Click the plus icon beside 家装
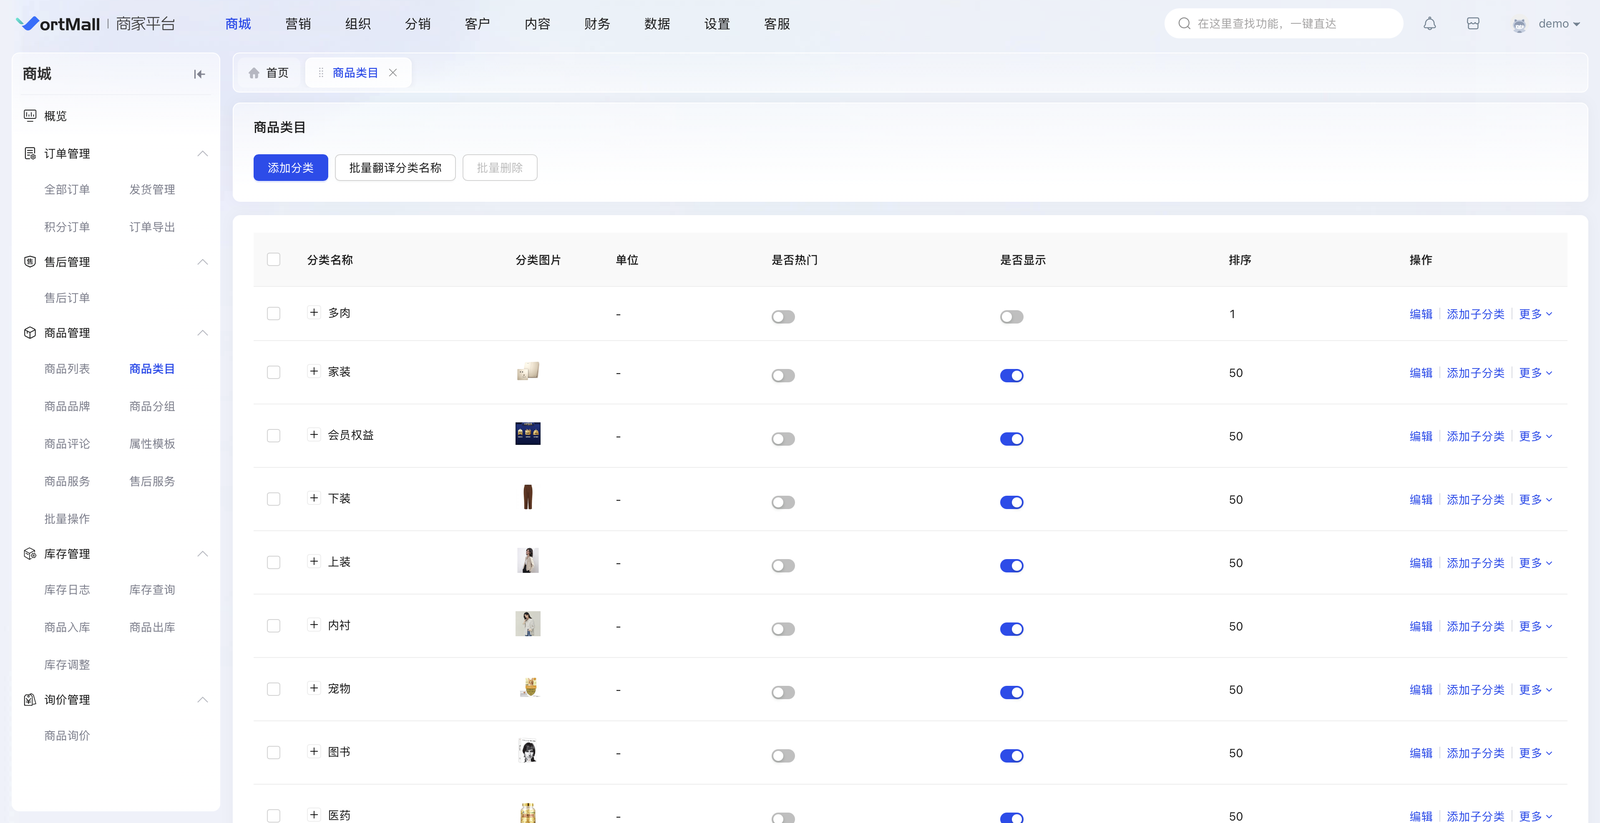The image size is (1600, 823). [314, 371]
